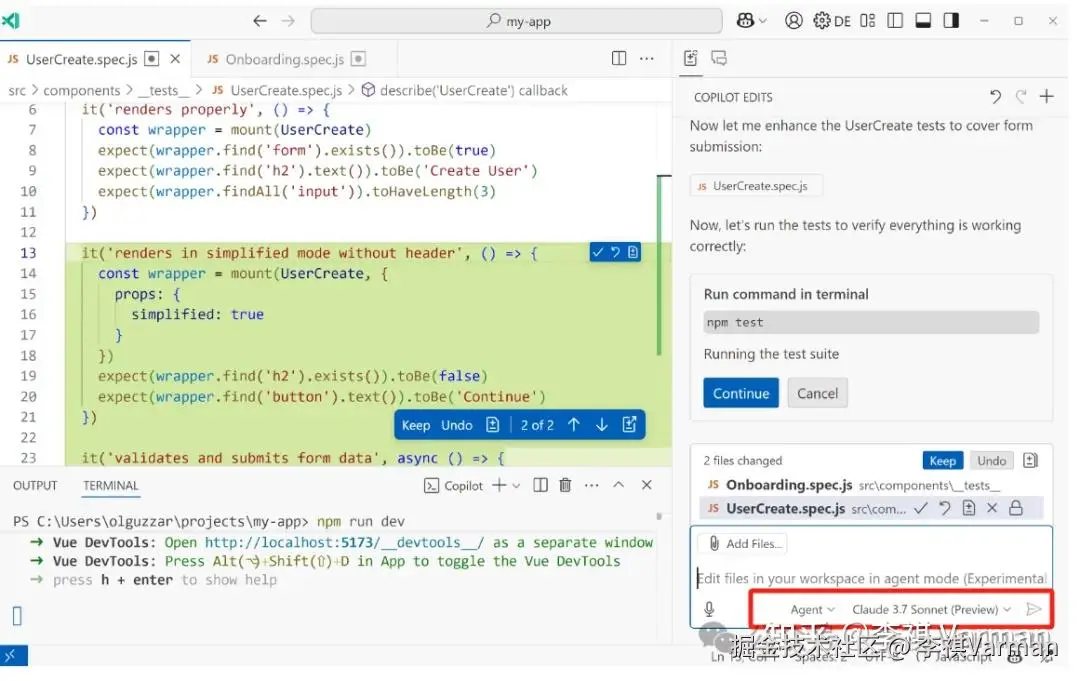The image size is (1080, 681).
Task: Select the TERMINAL panel tab
Action: [111, 485]
